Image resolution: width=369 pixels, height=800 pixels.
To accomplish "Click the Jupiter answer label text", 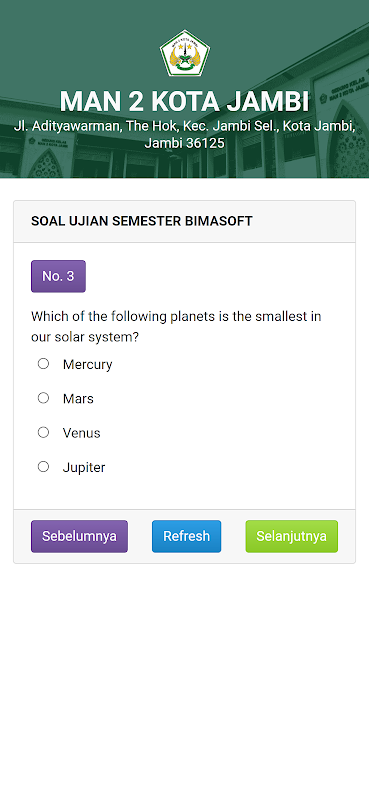I will [84, 468].
